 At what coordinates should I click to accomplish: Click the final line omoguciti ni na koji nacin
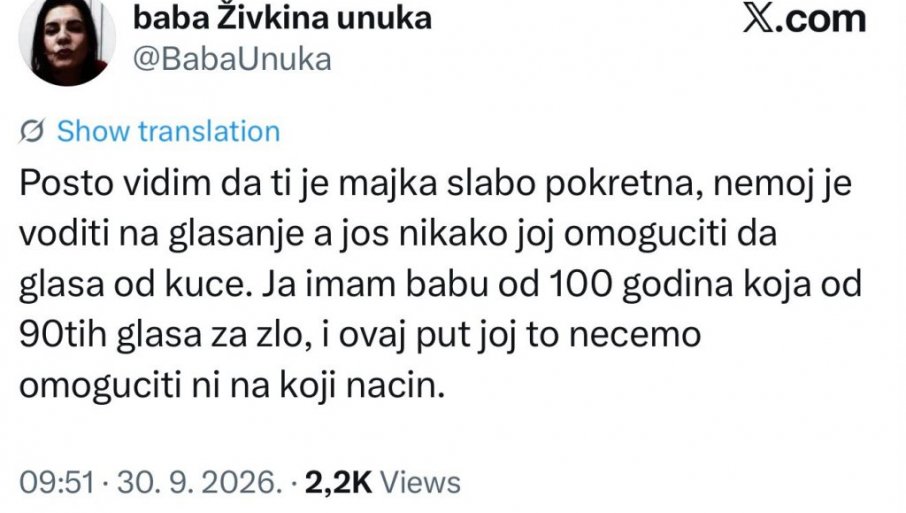pyautogui.click(x=232, y=386)
